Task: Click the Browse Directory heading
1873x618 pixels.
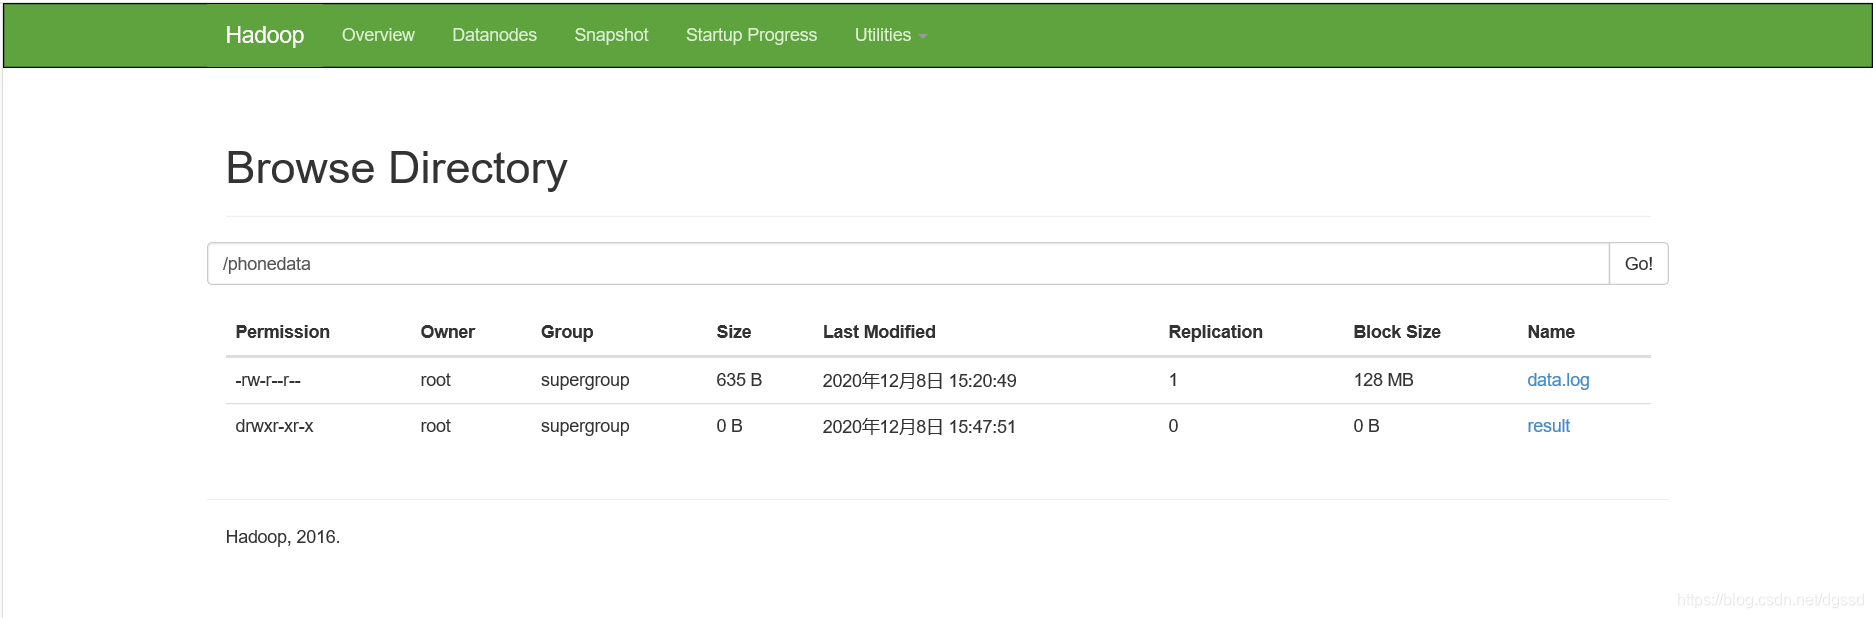Action: pos(396,168)
